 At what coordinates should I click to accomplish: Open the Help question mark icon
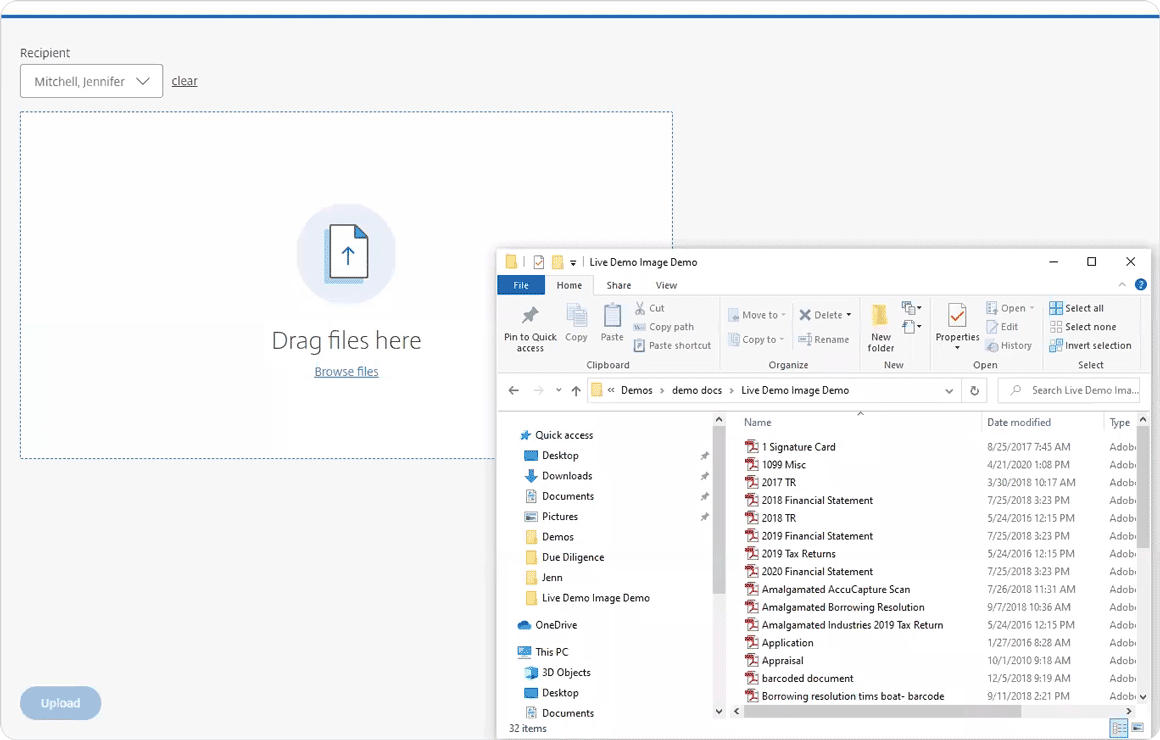point(1140,285)
